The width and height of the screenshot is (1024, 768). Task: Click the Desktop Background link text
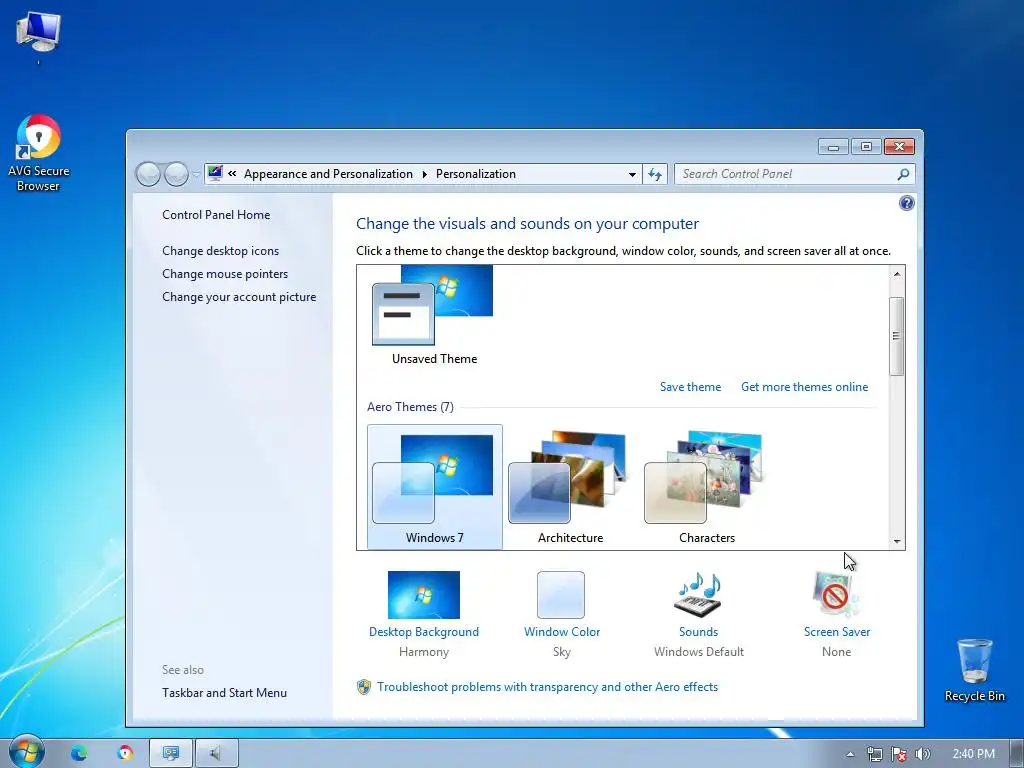424,632
